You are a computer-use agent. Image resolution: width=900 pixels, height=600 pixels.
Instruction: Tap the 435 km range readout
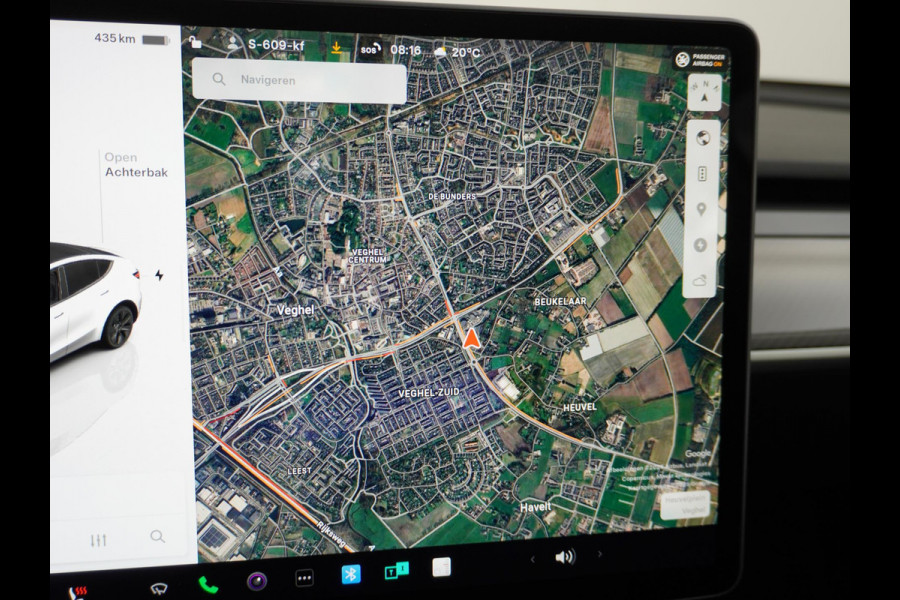115,38
